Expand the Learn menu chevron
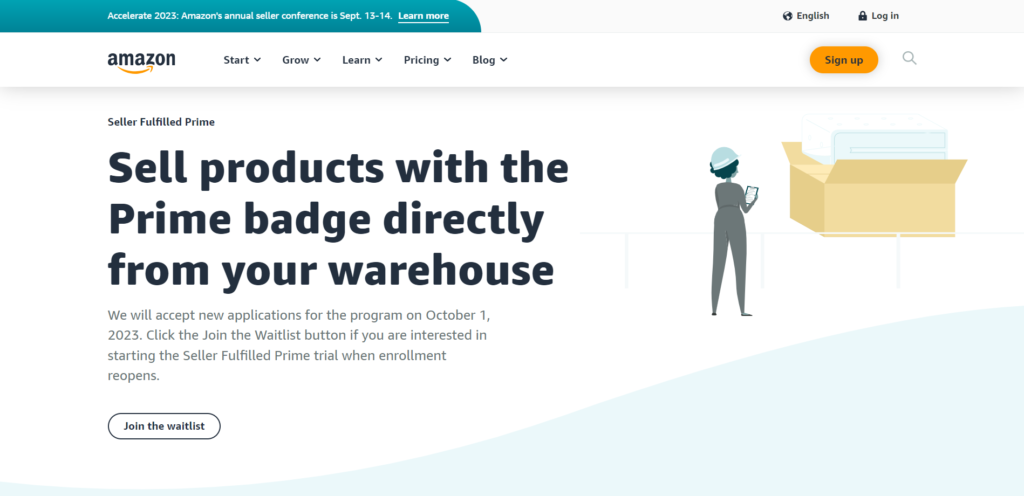The width and height of the screenshot is (1024, 496). coord(379,59)
